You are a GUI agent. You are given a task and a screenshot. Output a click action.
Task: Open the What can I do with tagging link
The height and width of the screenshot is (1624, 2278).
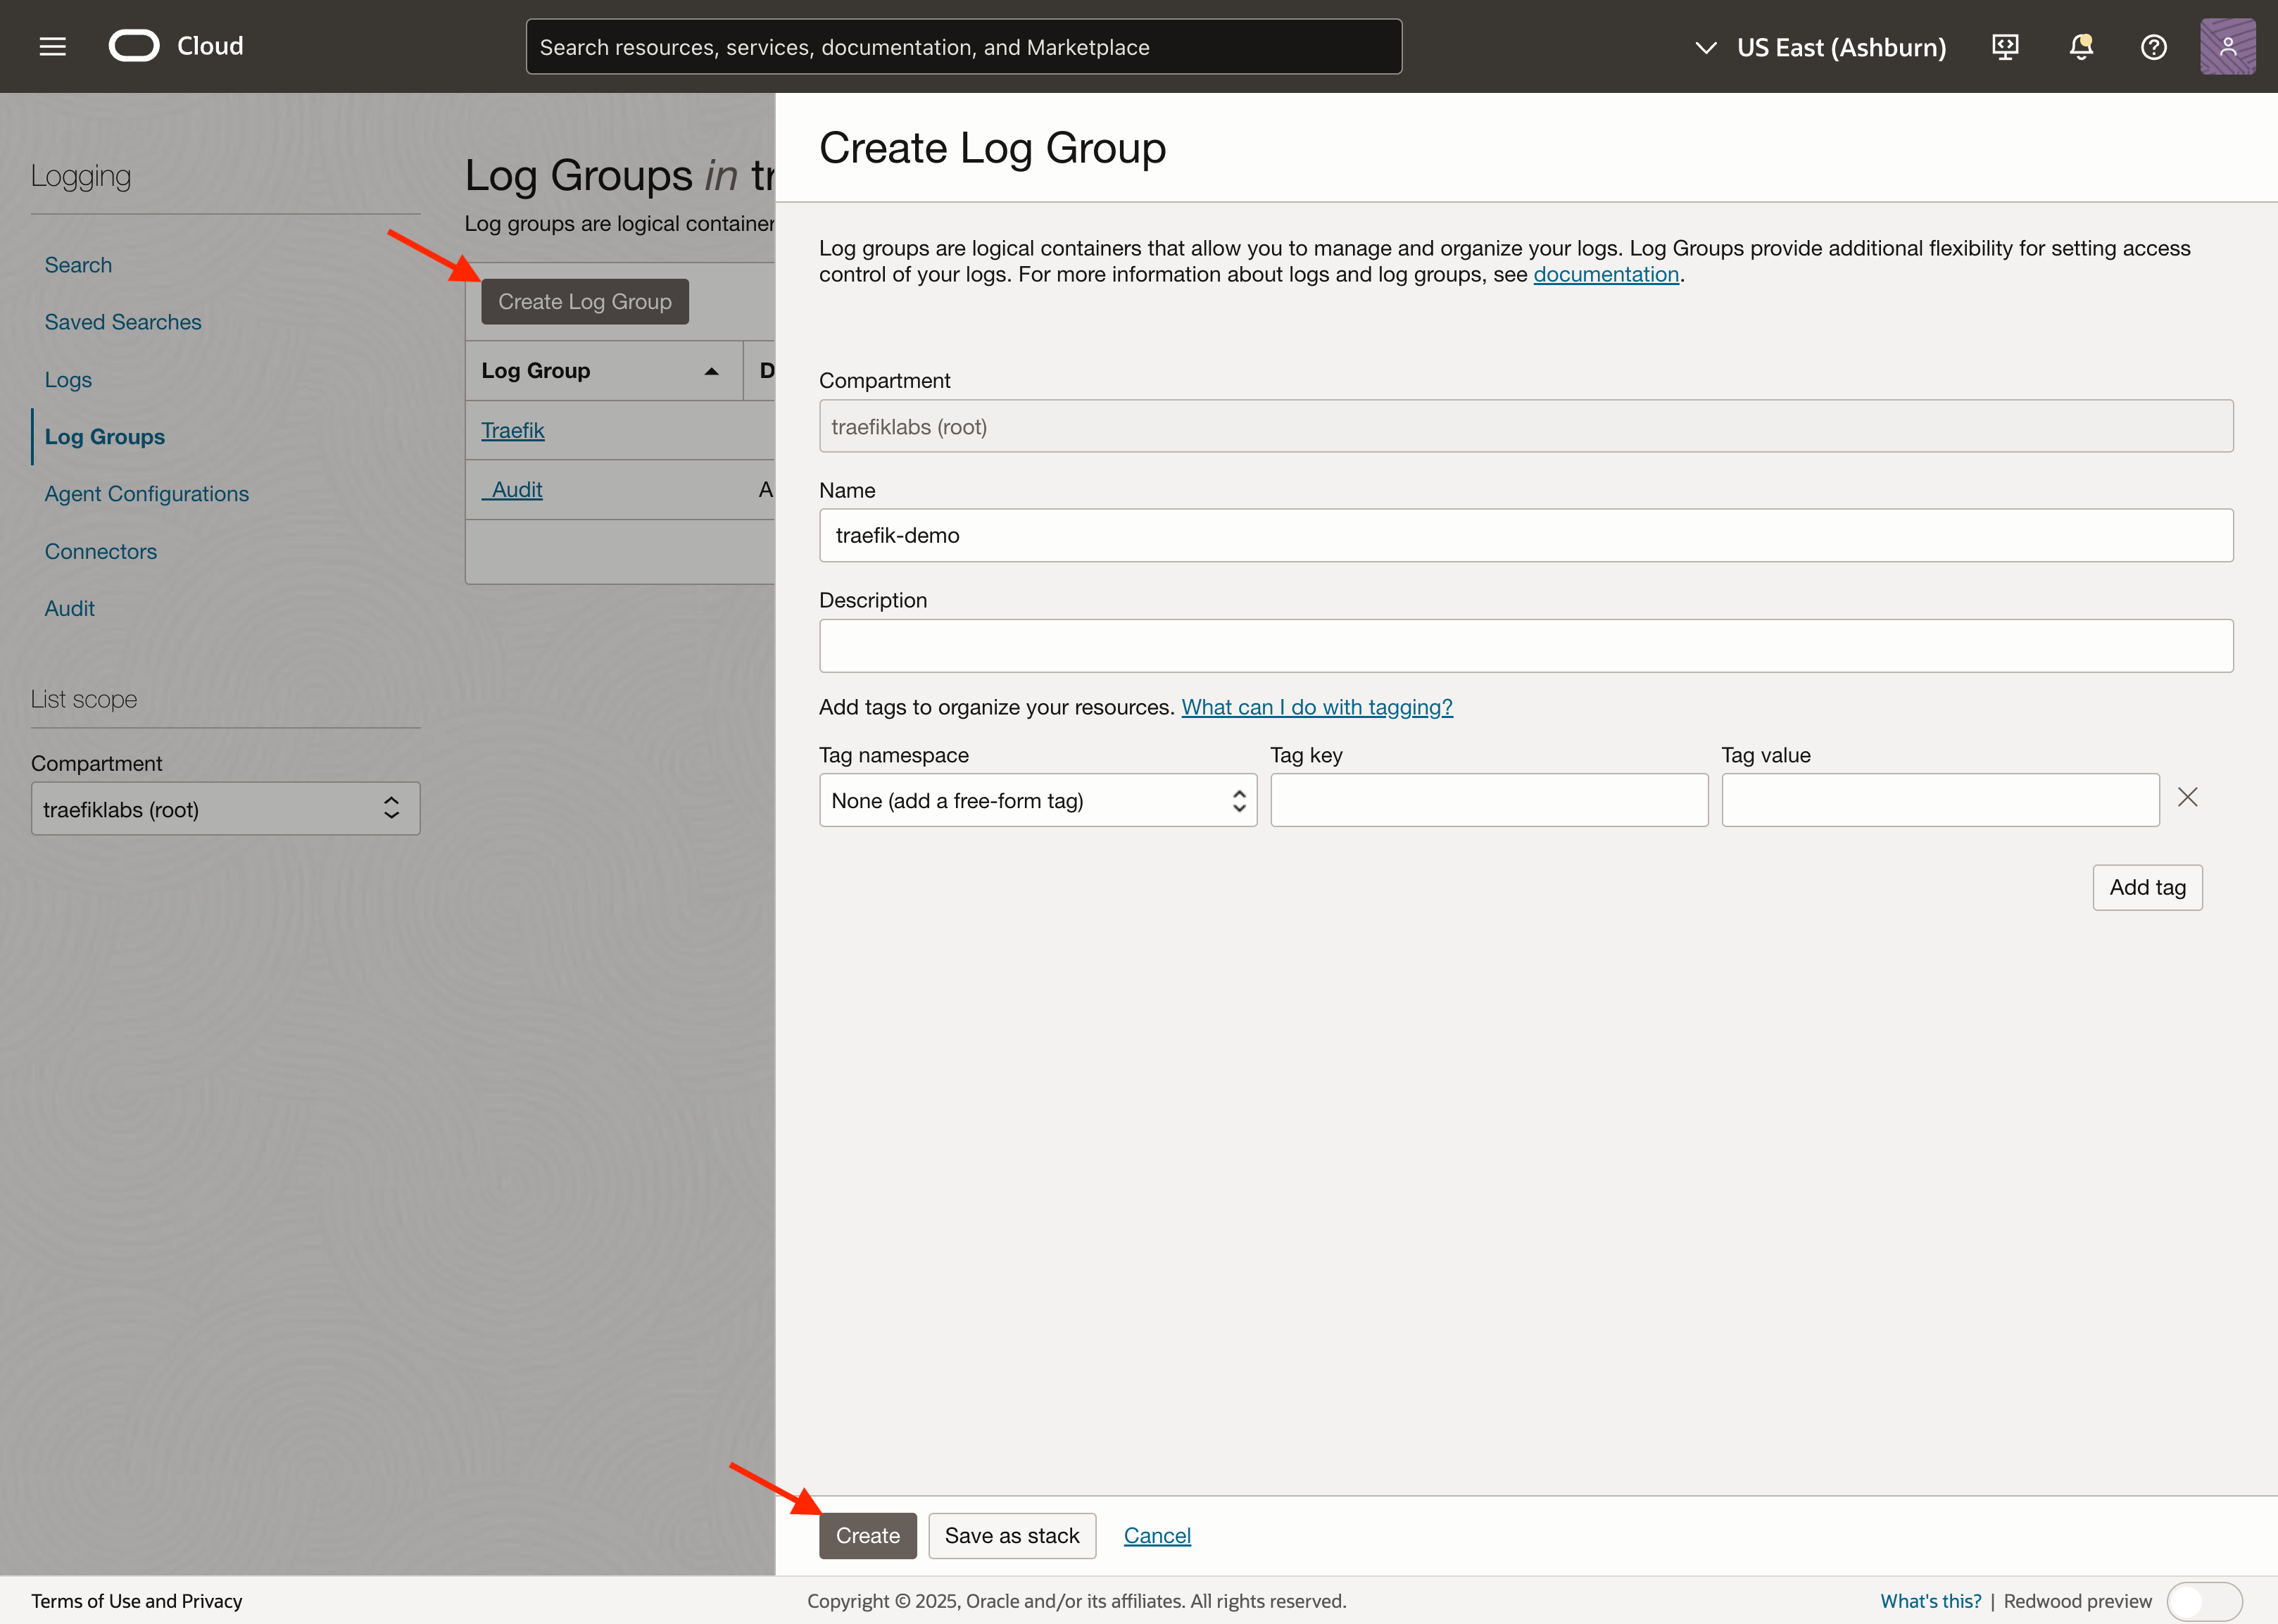[x=1316, y=707]
